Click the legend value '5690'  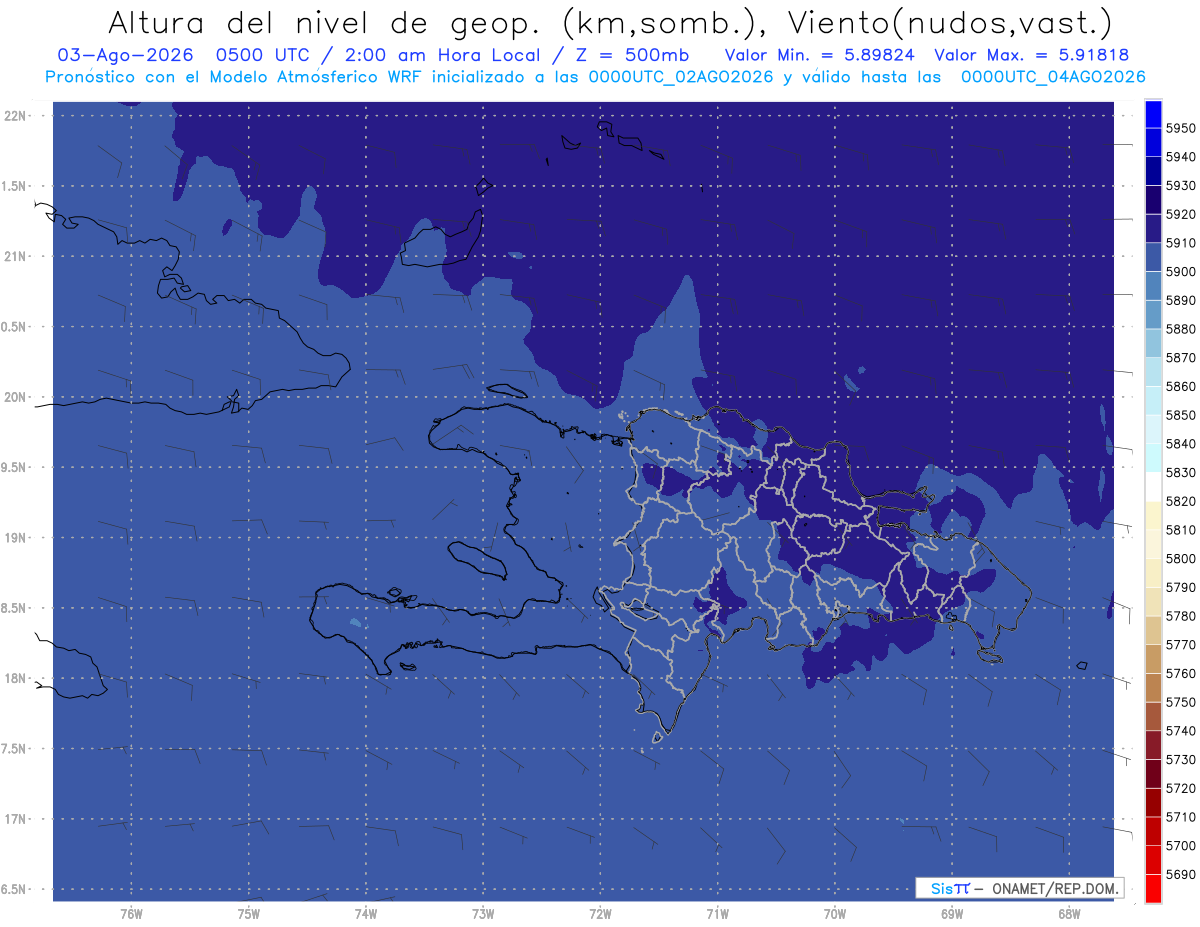(1180, 874)
